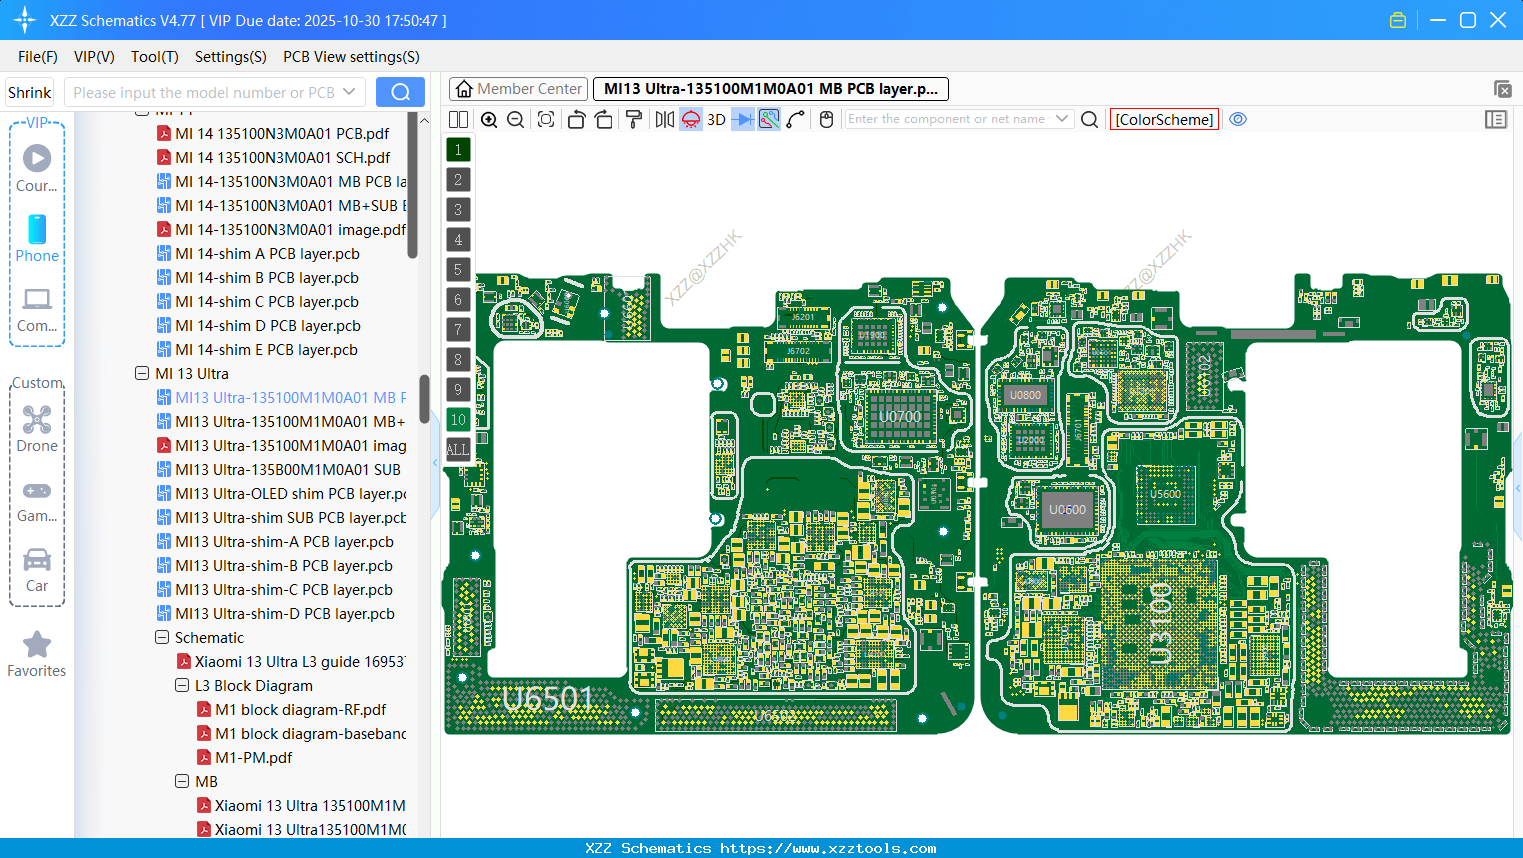Screen dimensions: 1523x858
Task: Open the page layout panel icon top right
Action: coord(1496,119)
